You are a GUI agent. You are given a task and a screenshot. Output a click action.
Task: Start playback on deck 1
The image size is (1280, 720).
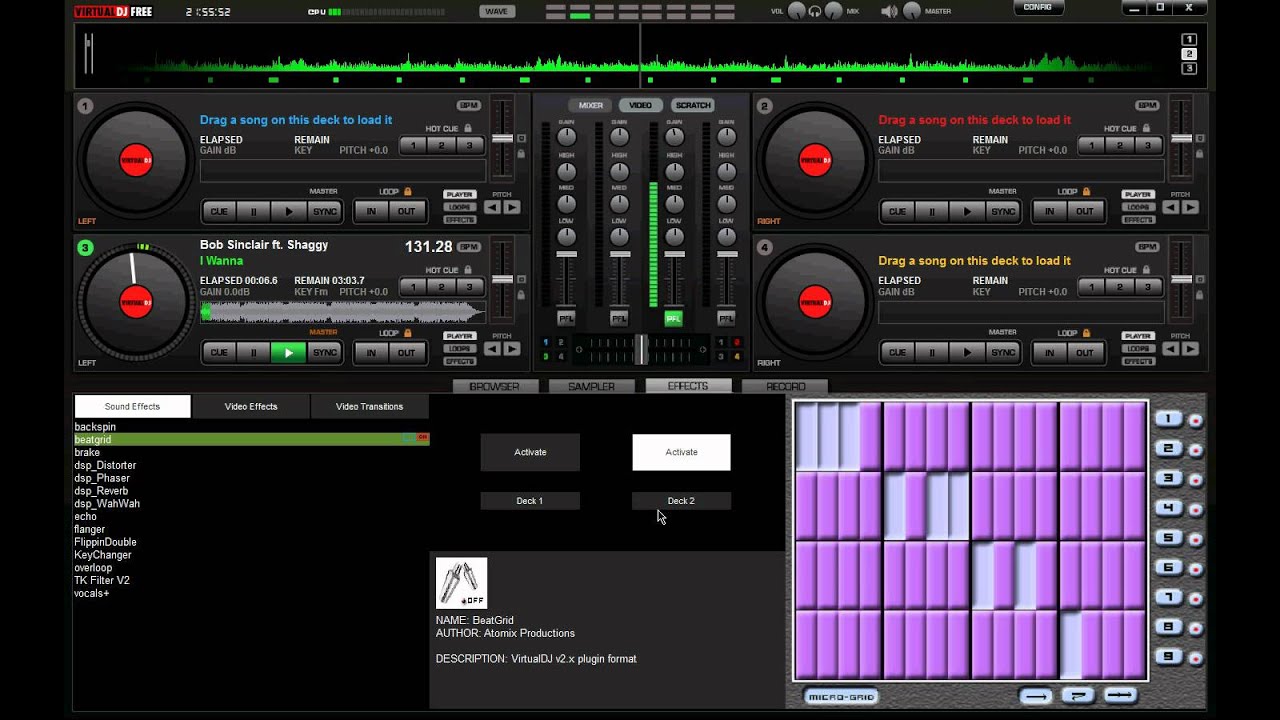pos(289,211)
